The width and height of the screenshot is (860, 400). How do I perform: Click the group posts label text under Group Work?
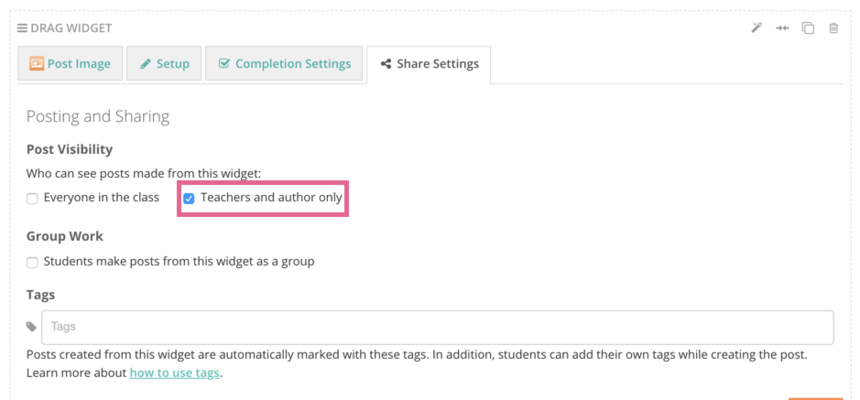(x=179, y=262)
